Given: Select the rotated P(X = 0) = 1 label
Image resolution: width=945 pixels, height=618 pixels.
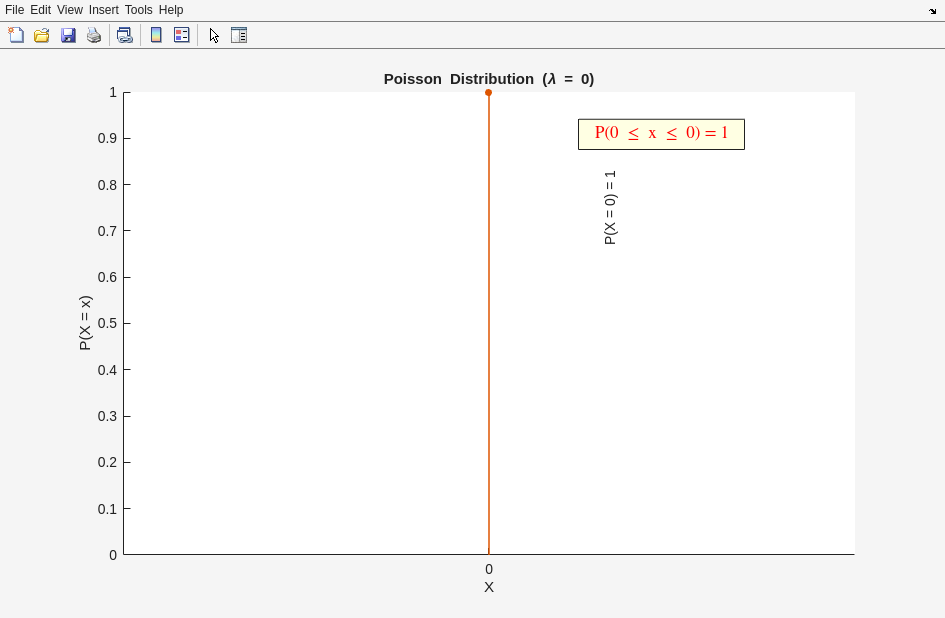Looking at the screenshot, I should tap(610, 207).
